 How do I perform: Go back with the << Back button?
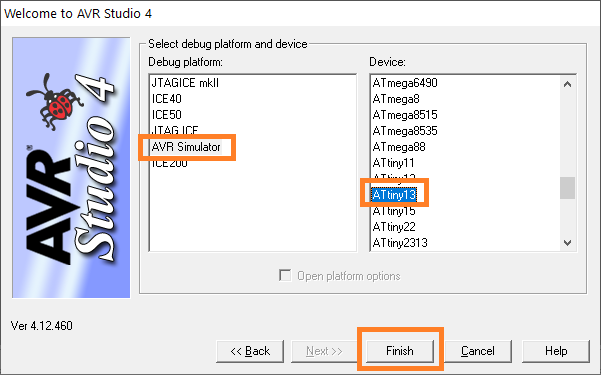pos(250,351)
